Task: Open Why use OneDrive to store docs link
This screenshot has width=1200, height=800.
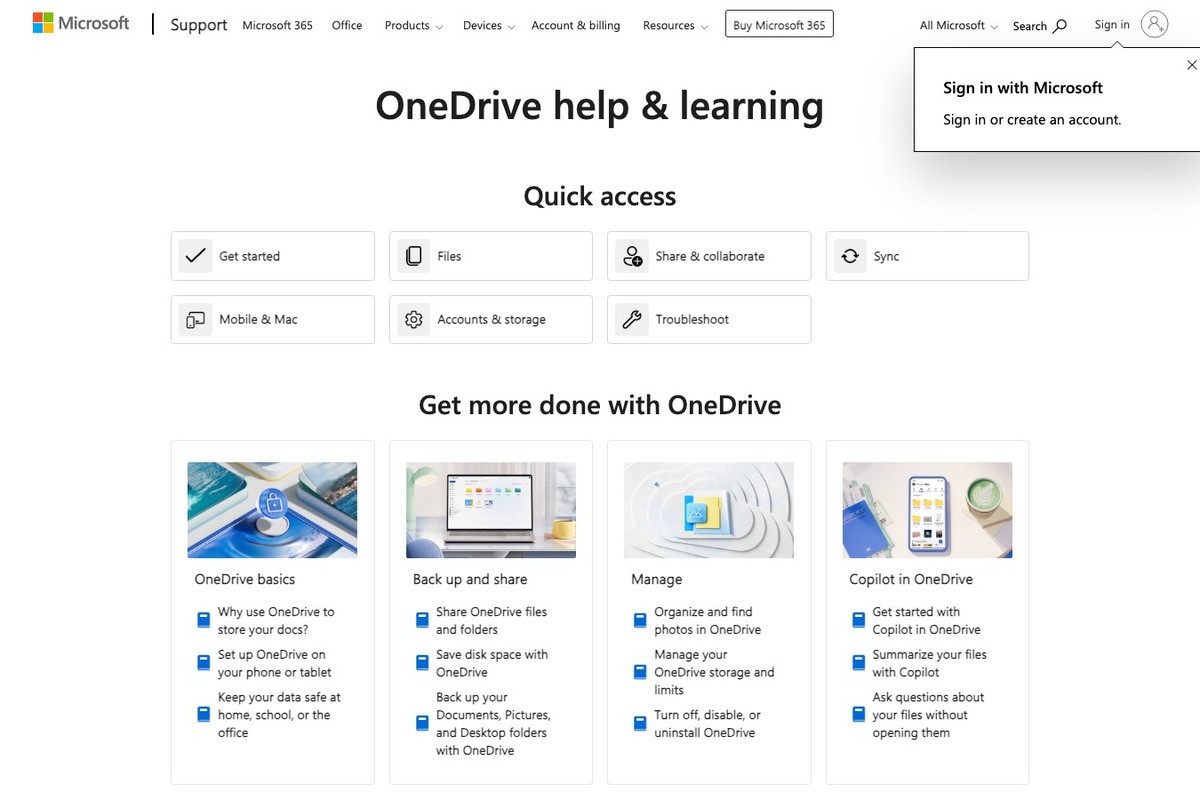Action: point(276,621)
